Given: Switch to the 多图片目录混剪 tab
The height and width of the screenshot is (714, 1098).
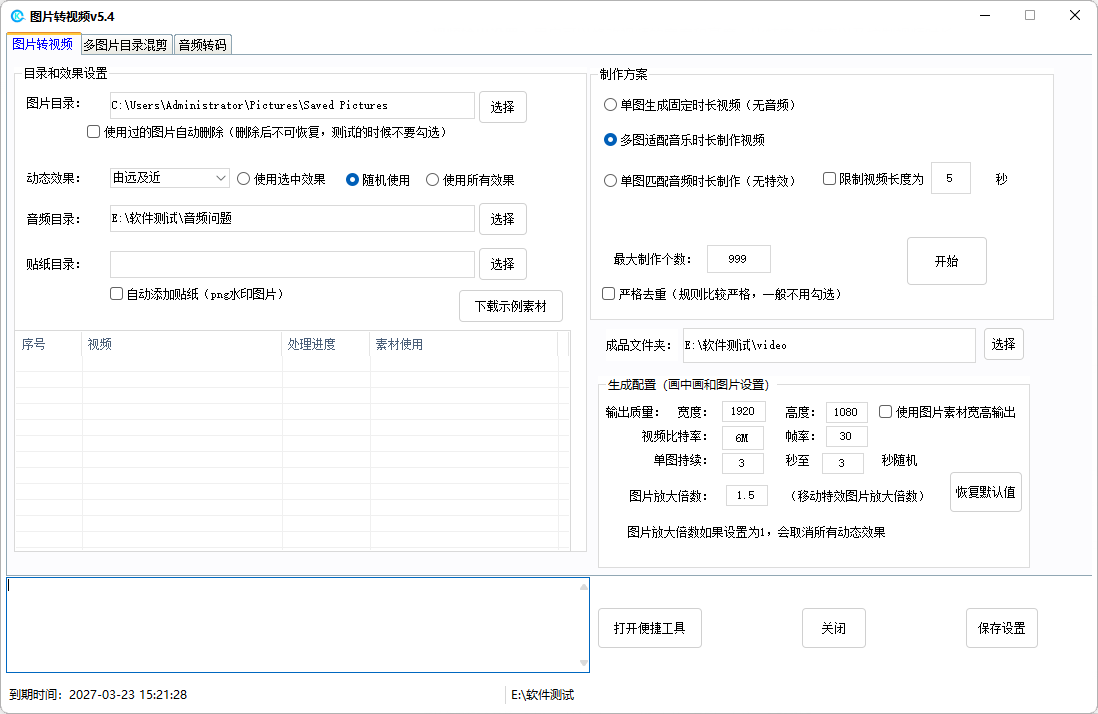Looking at the screenshot, I should tap(127, 45).
